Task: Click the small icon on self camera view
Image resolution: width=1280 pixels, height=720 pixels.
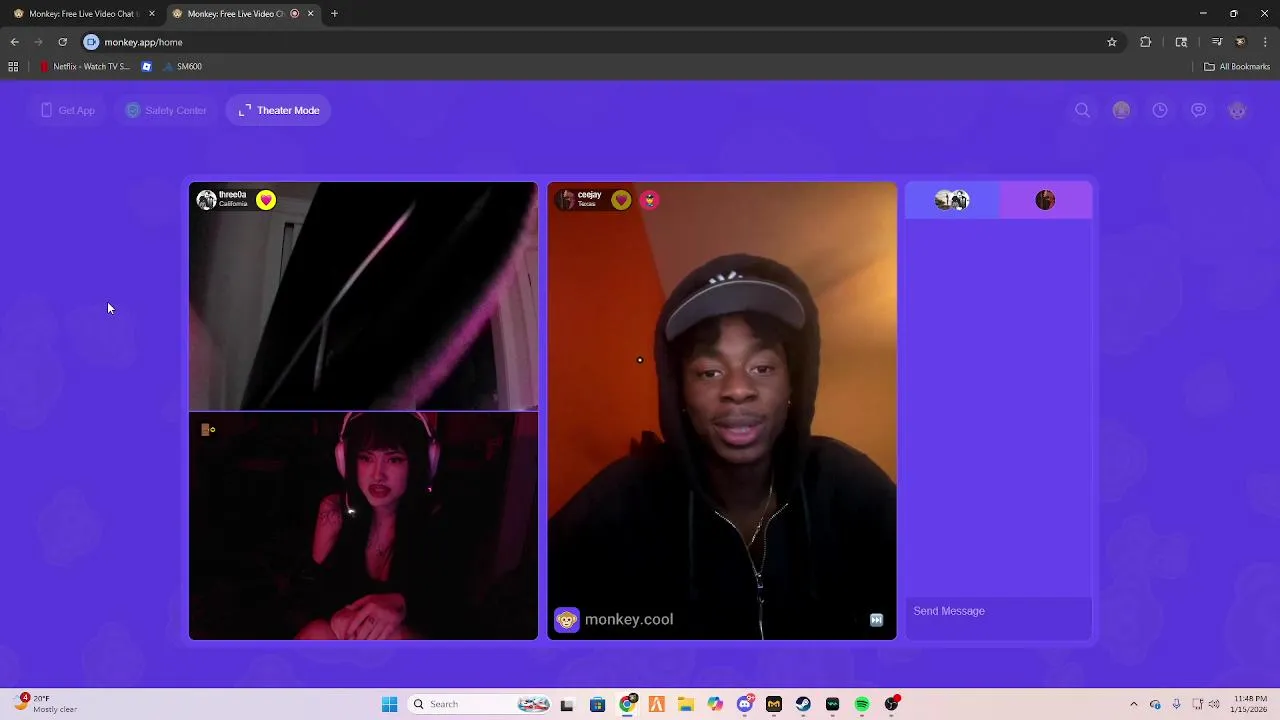Action: tap(208, 430)
